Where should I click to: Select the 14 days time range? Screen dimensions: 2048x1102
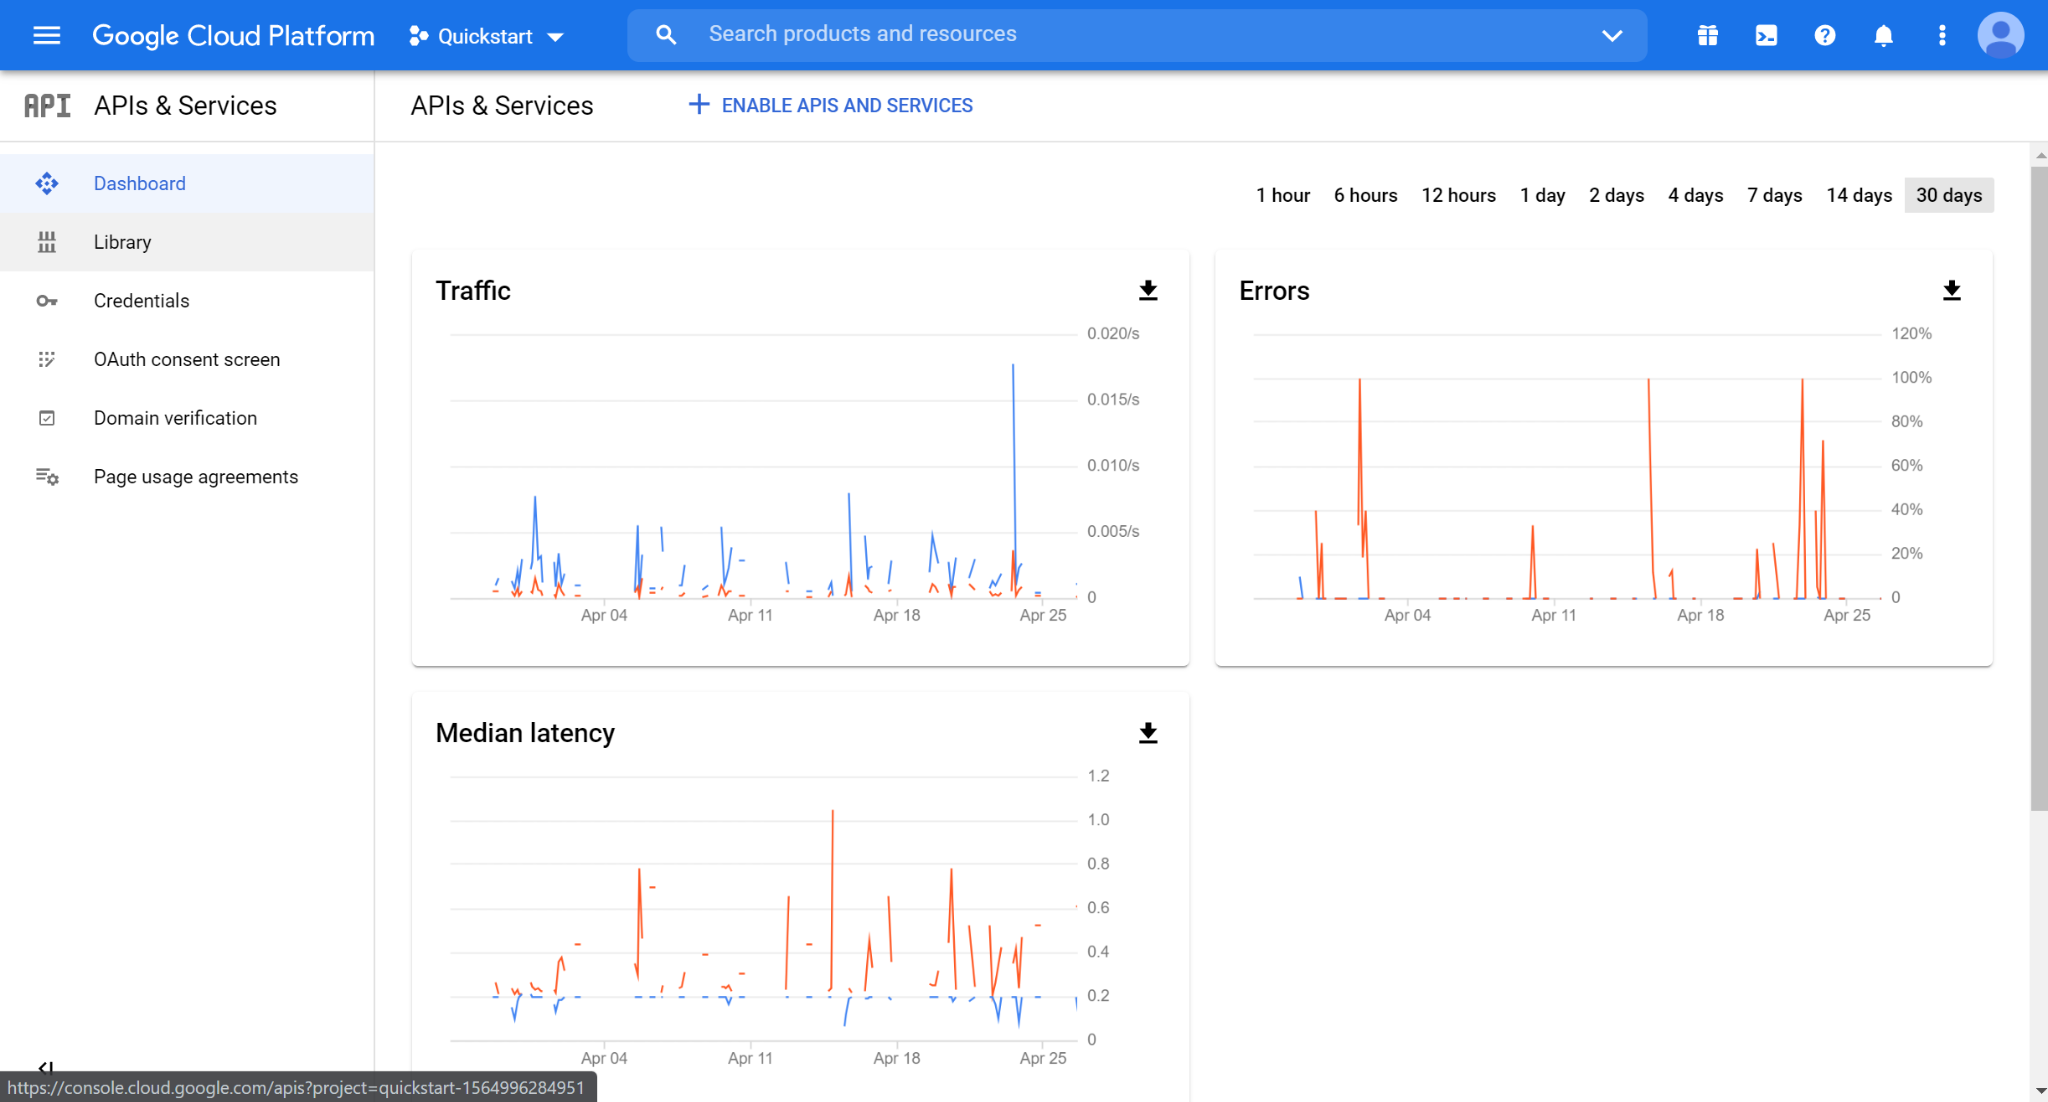tap(1859, 195)
